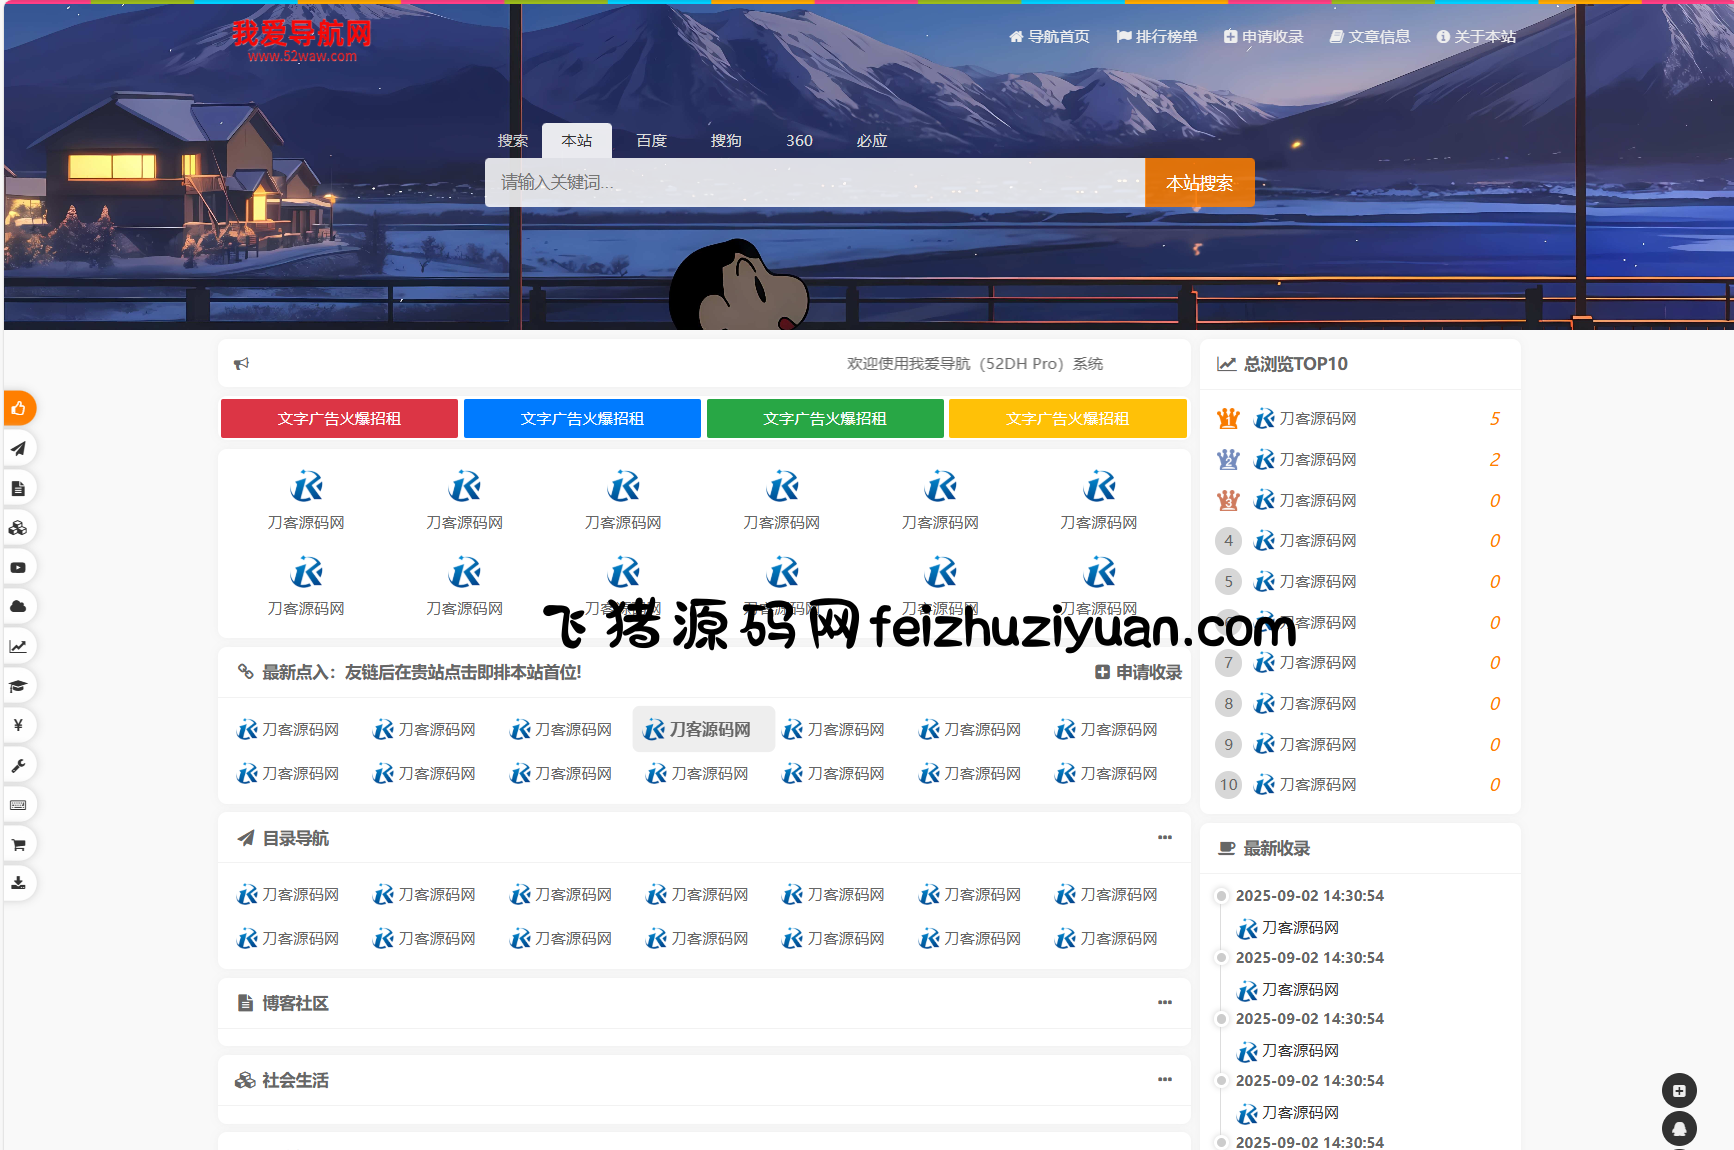
Task: Click the blue 文字广告火爆招租 banner
Action: pos(582,419)
